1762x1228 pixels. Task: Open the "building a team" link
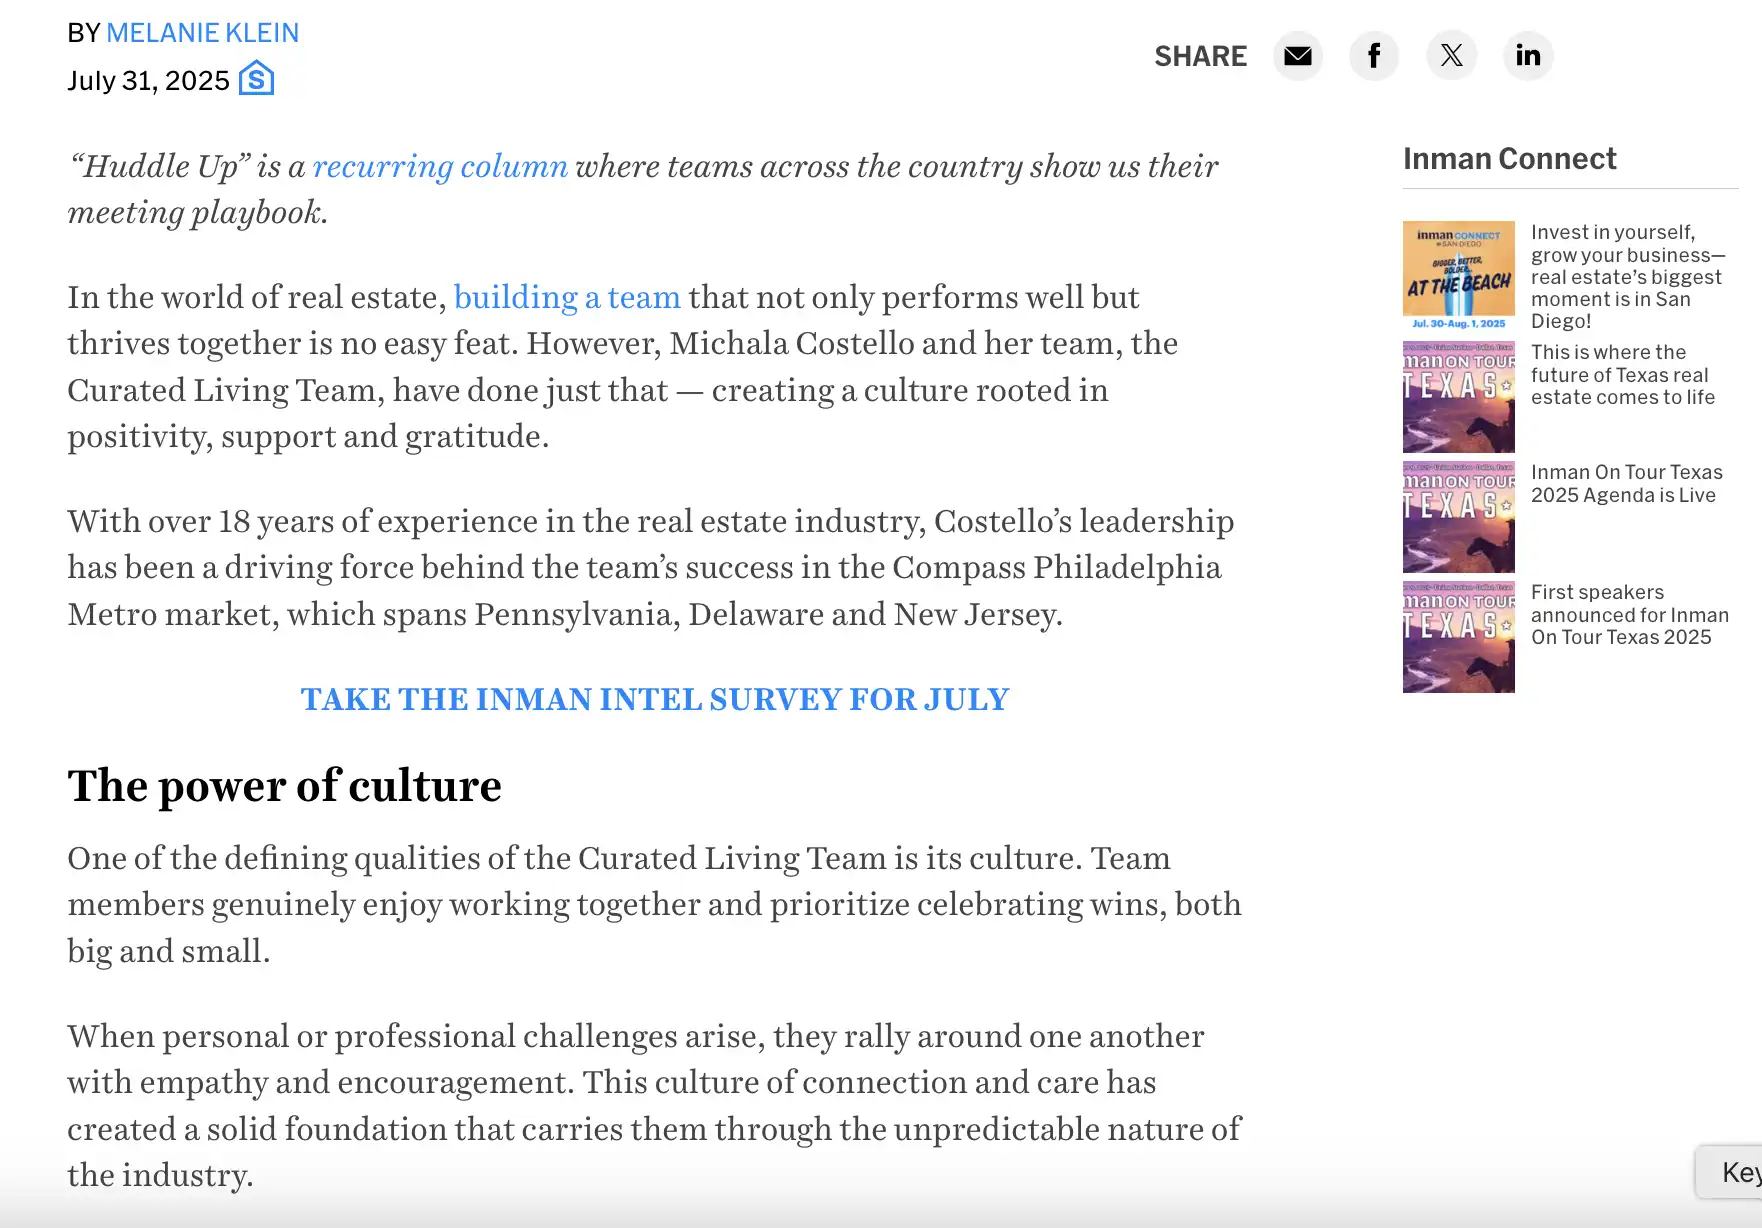[x=567, y=297]
